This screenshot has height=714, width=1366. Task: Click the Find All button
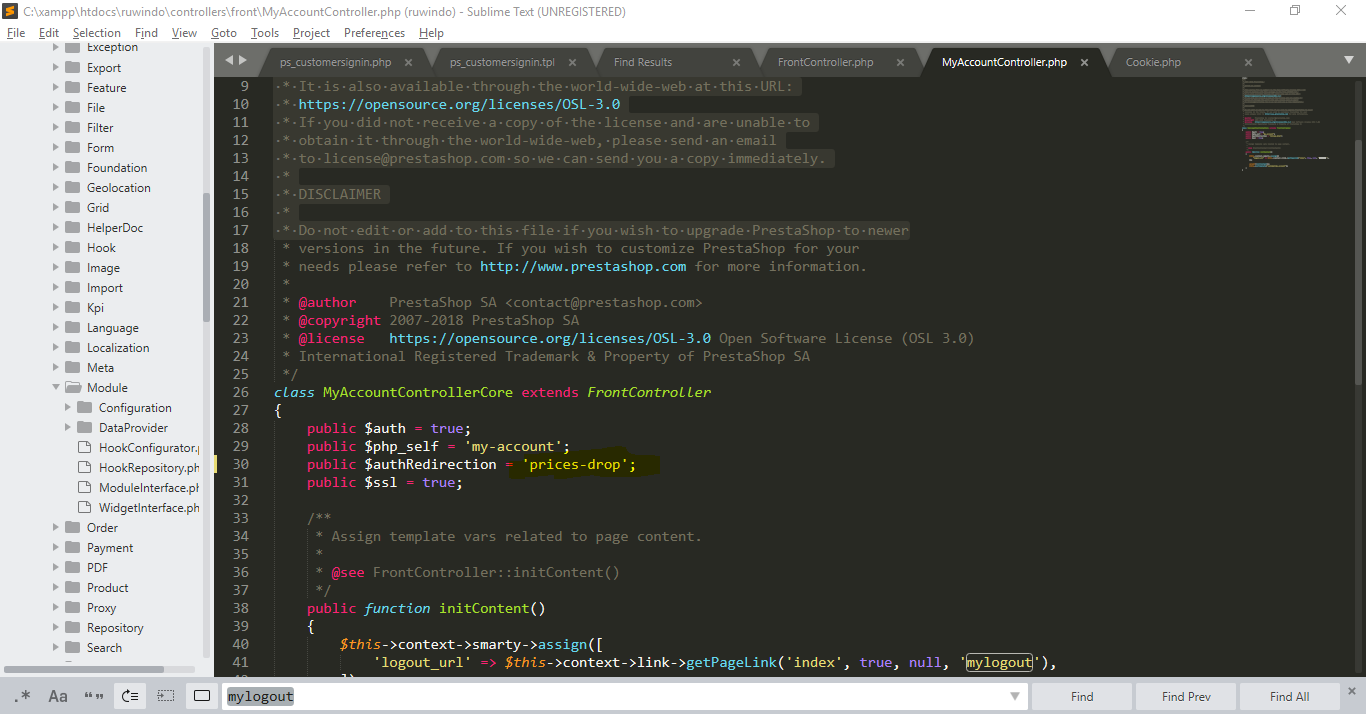pos(1289,696)
